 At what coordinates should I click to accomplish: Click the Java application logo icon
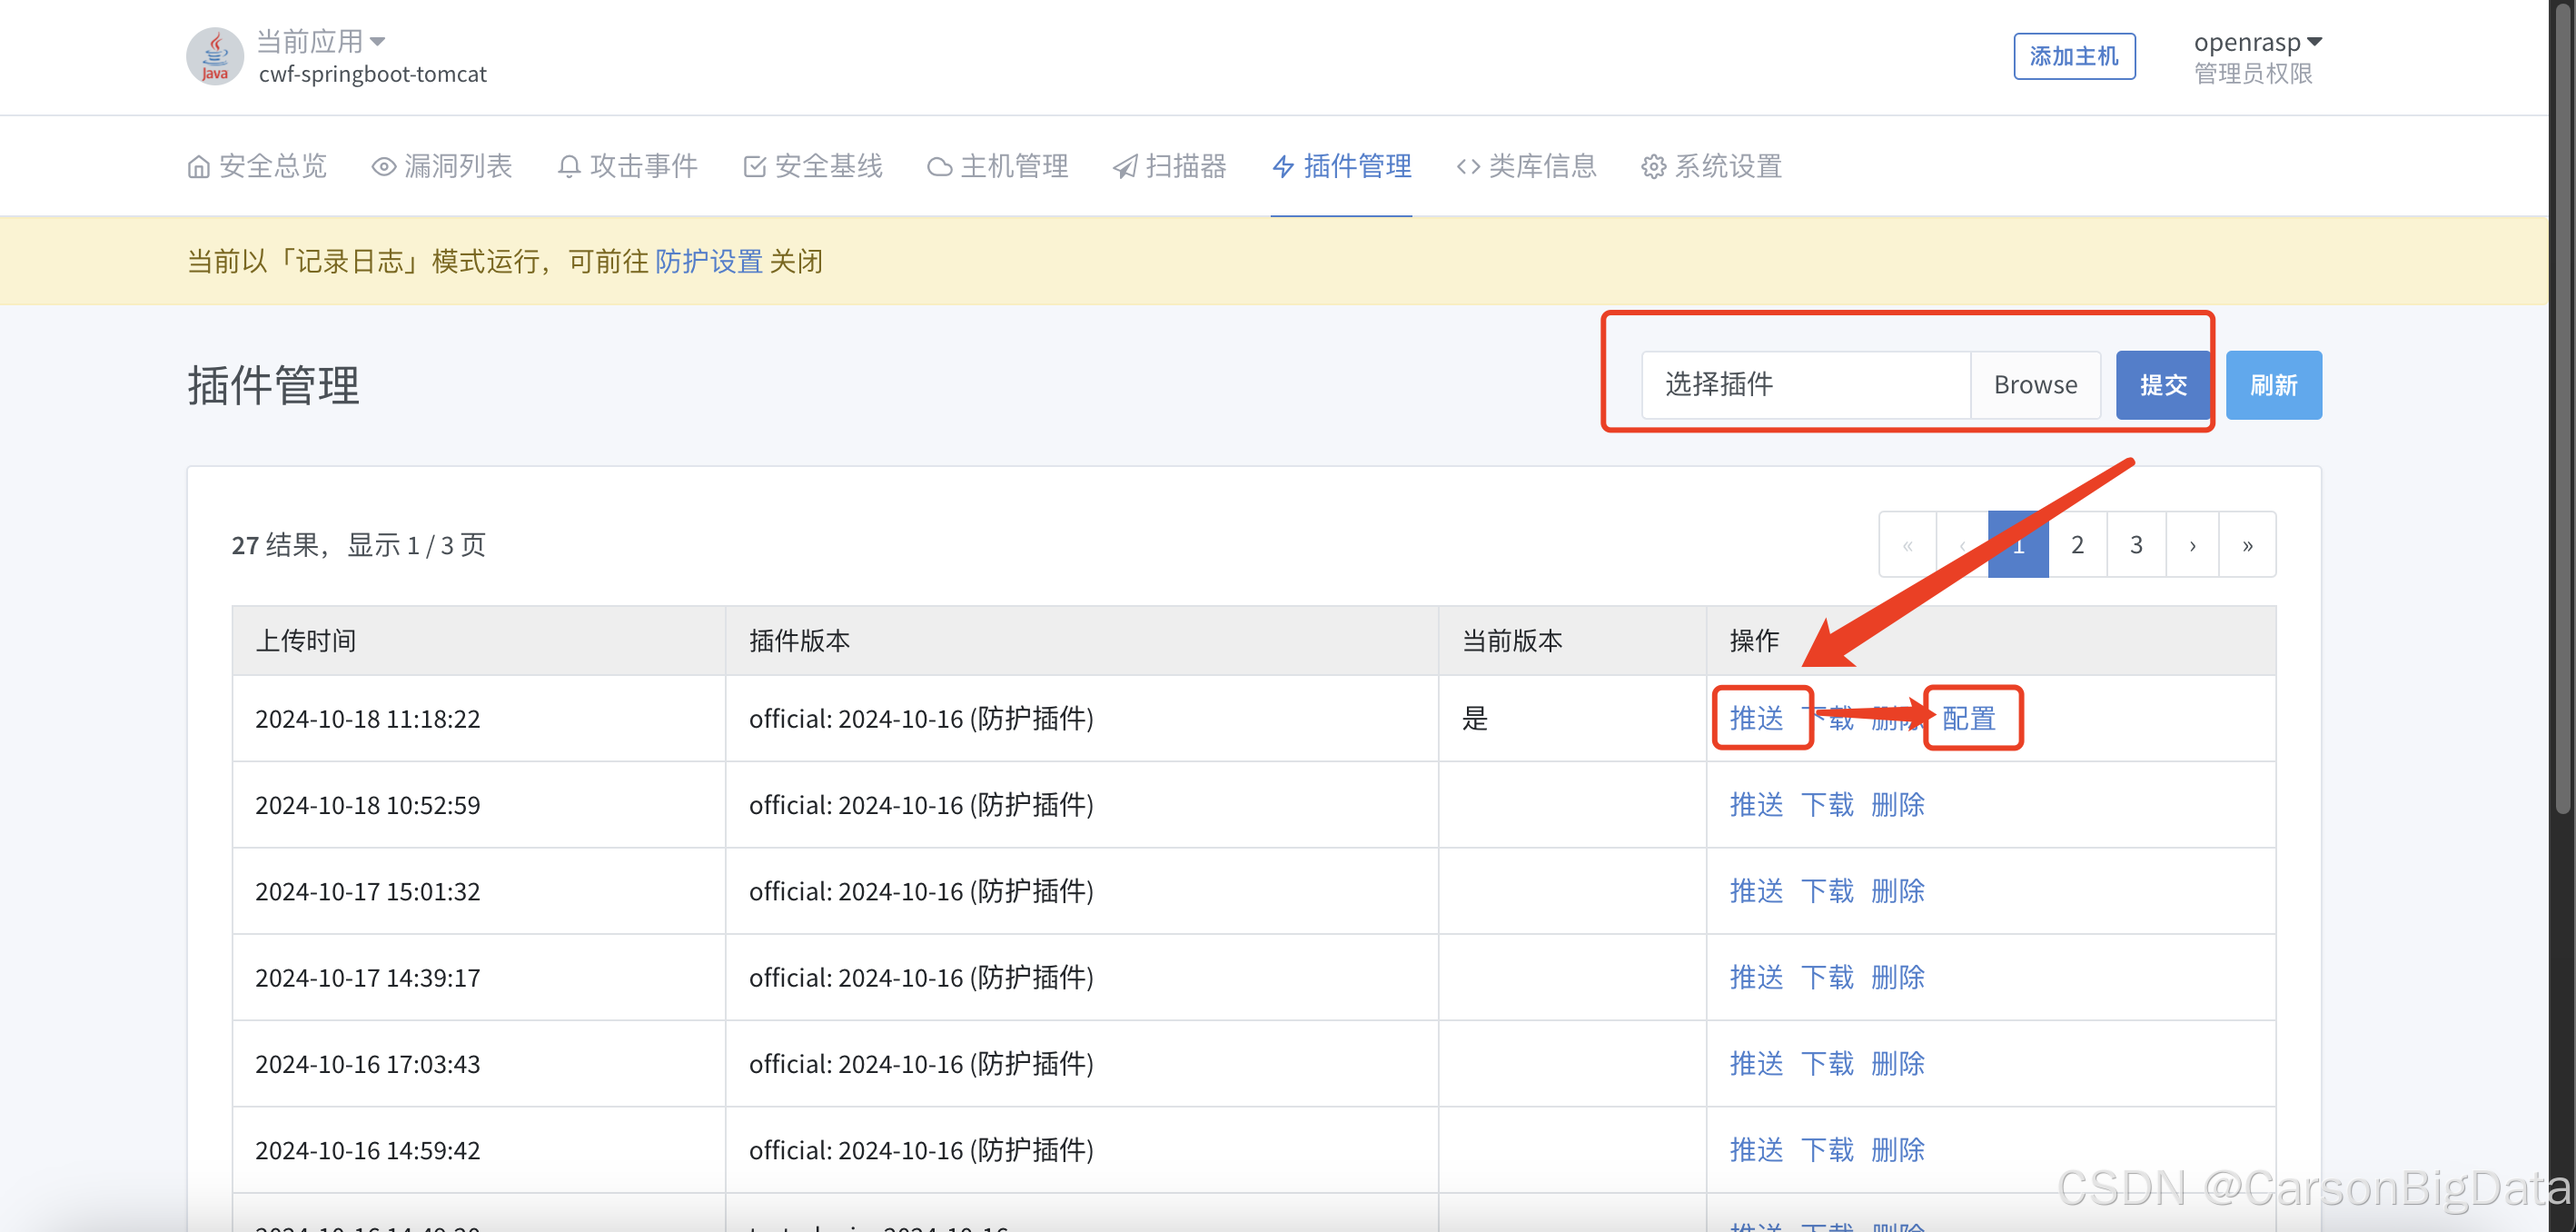pos(215,57)
